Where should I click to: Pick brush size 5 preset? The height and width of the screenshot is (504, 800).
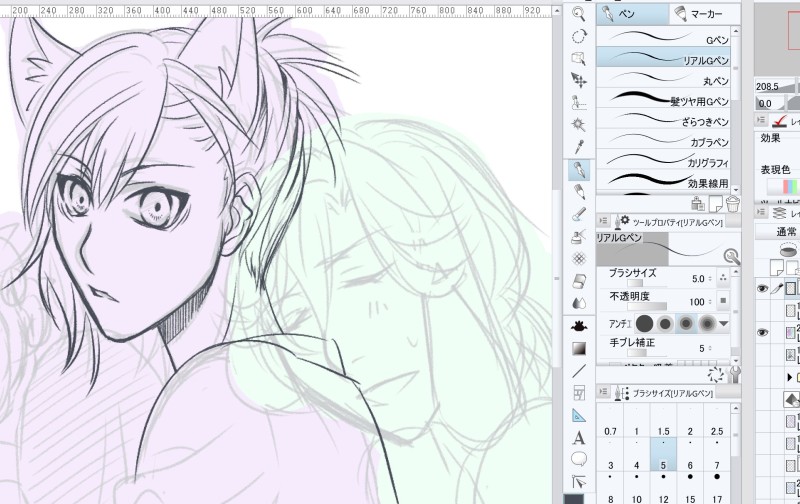[663, 455]
